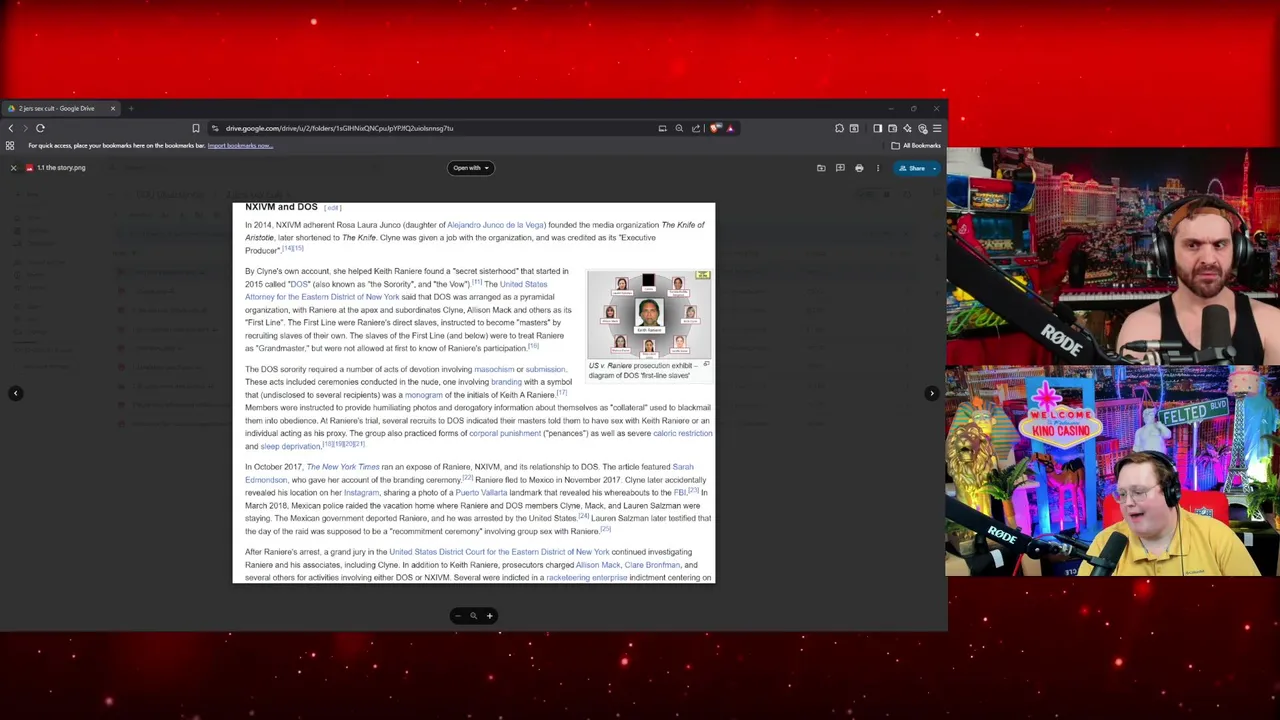Click the 'calorie restriction' text
The height and width of the screenshot is (720, 1280).
pyautogui.click(x=683, y=434)
